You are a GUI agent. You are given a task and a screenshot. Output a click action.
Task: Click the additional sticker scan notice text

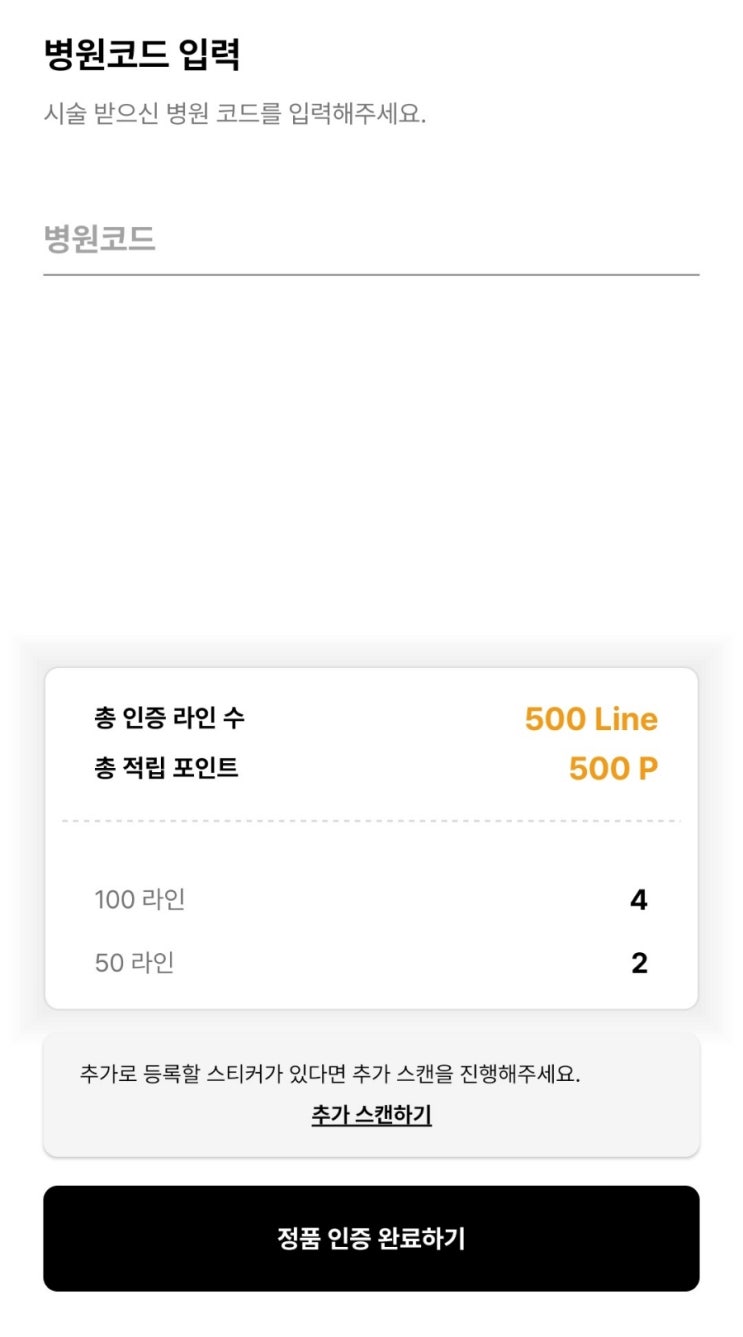click(x=330, y=1075)
